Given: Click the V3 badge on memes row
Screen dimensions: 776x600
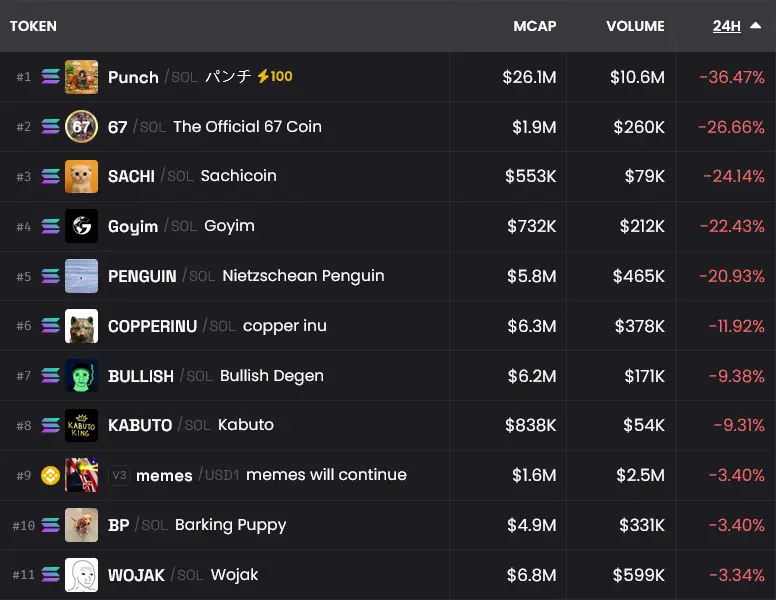Looking at the screenshot, I should [x=119, y=475].
